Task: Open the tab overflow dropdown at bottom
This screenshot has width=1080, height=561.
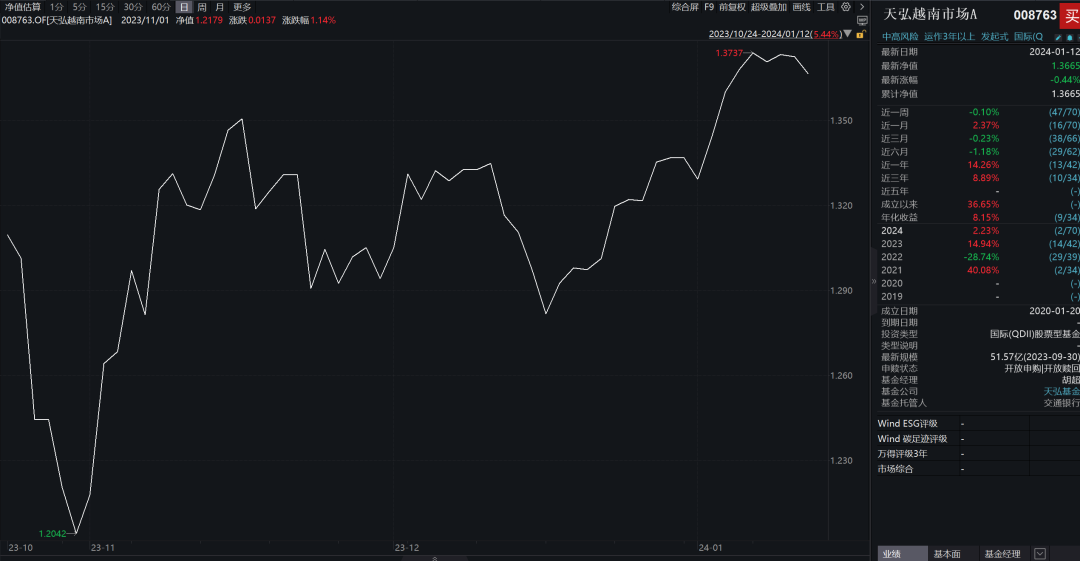Action: tap(1040, 553)
